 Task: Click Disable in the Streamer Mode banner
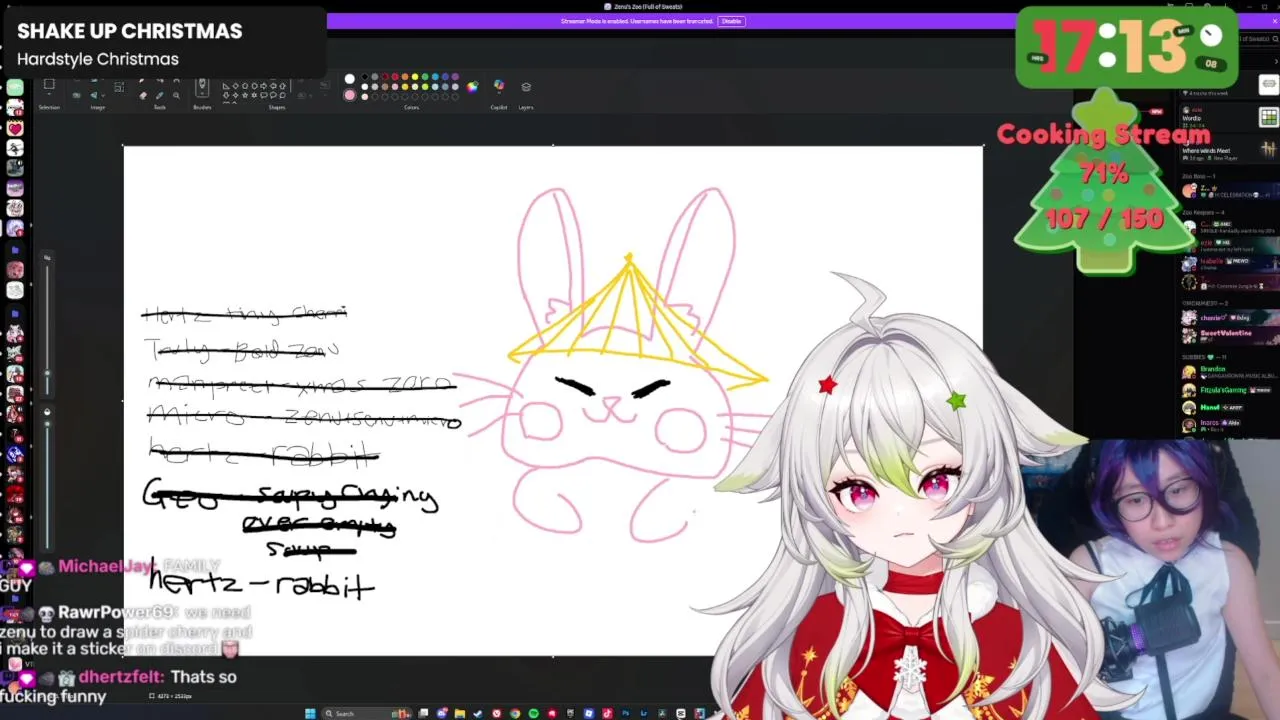731,21
